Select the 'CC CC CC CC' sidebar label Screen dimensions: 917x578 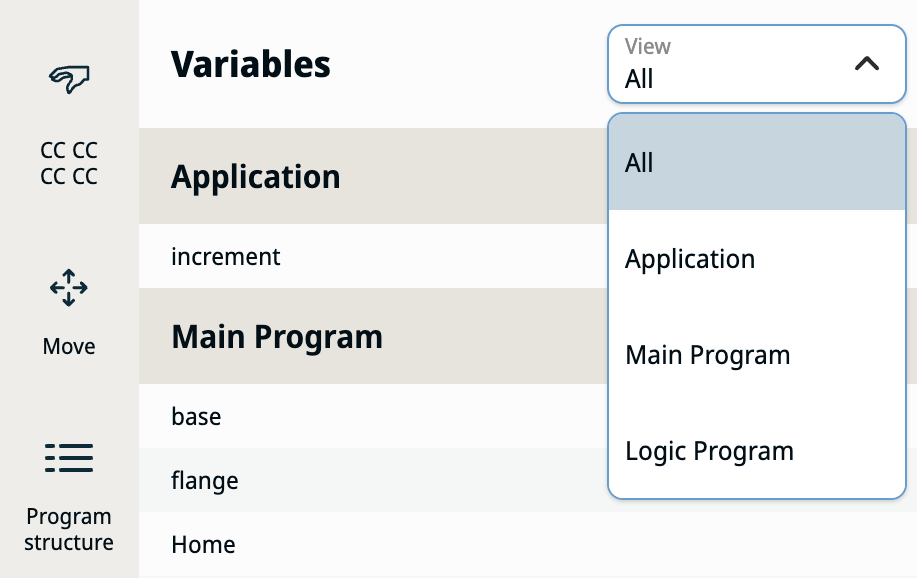pos(69,163)
